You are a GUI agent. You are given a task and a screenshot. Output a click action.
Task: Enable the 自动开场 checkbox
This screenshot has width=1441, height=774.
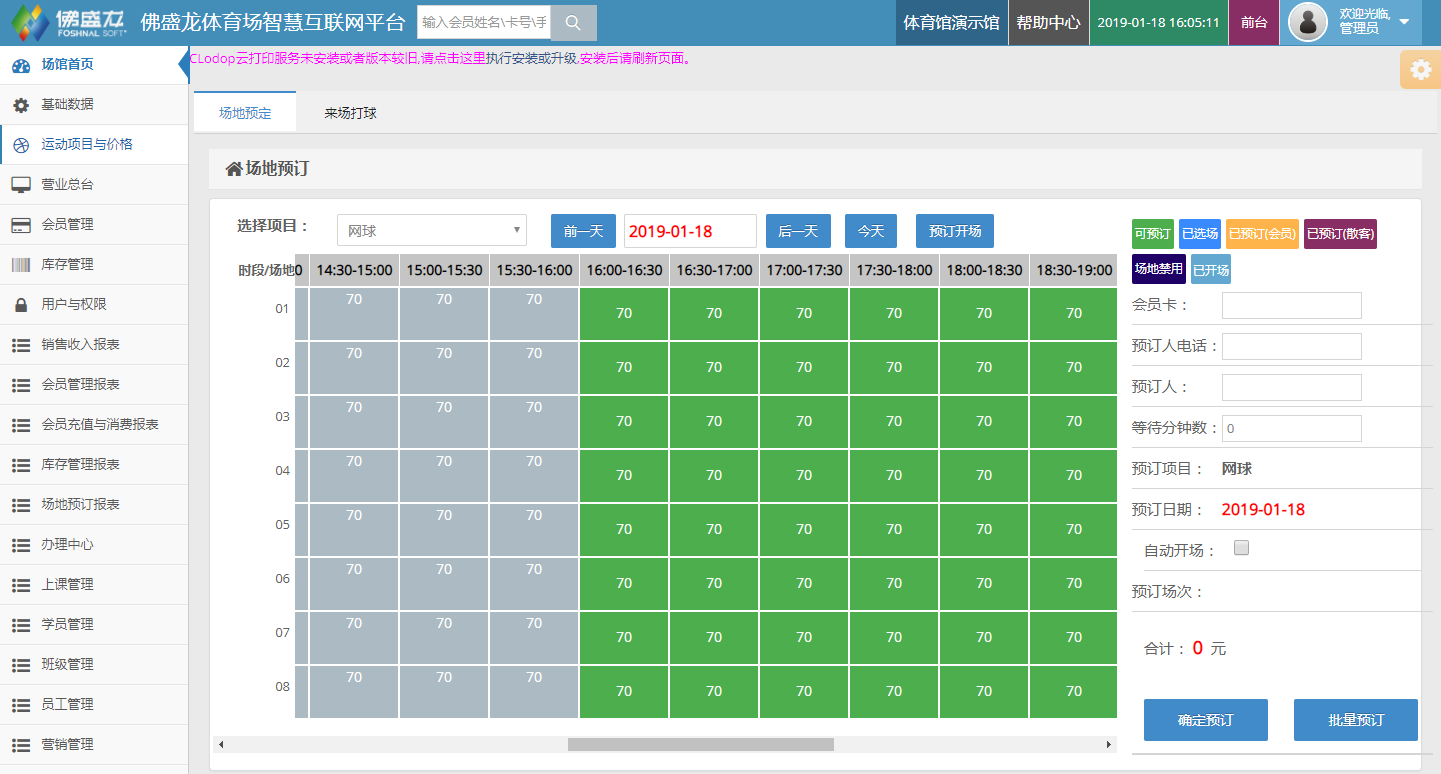coord(1242,548)
